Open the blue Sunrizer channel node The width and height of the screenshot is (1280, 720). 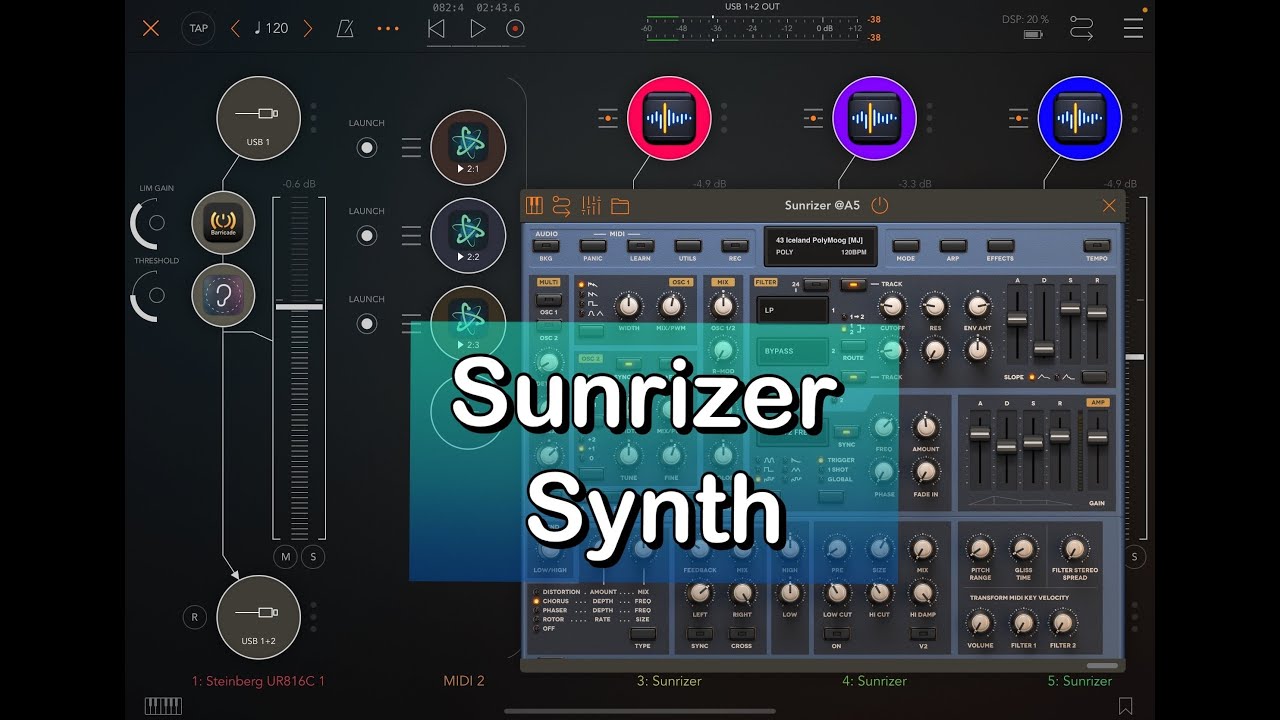[x=1079, y=118]
